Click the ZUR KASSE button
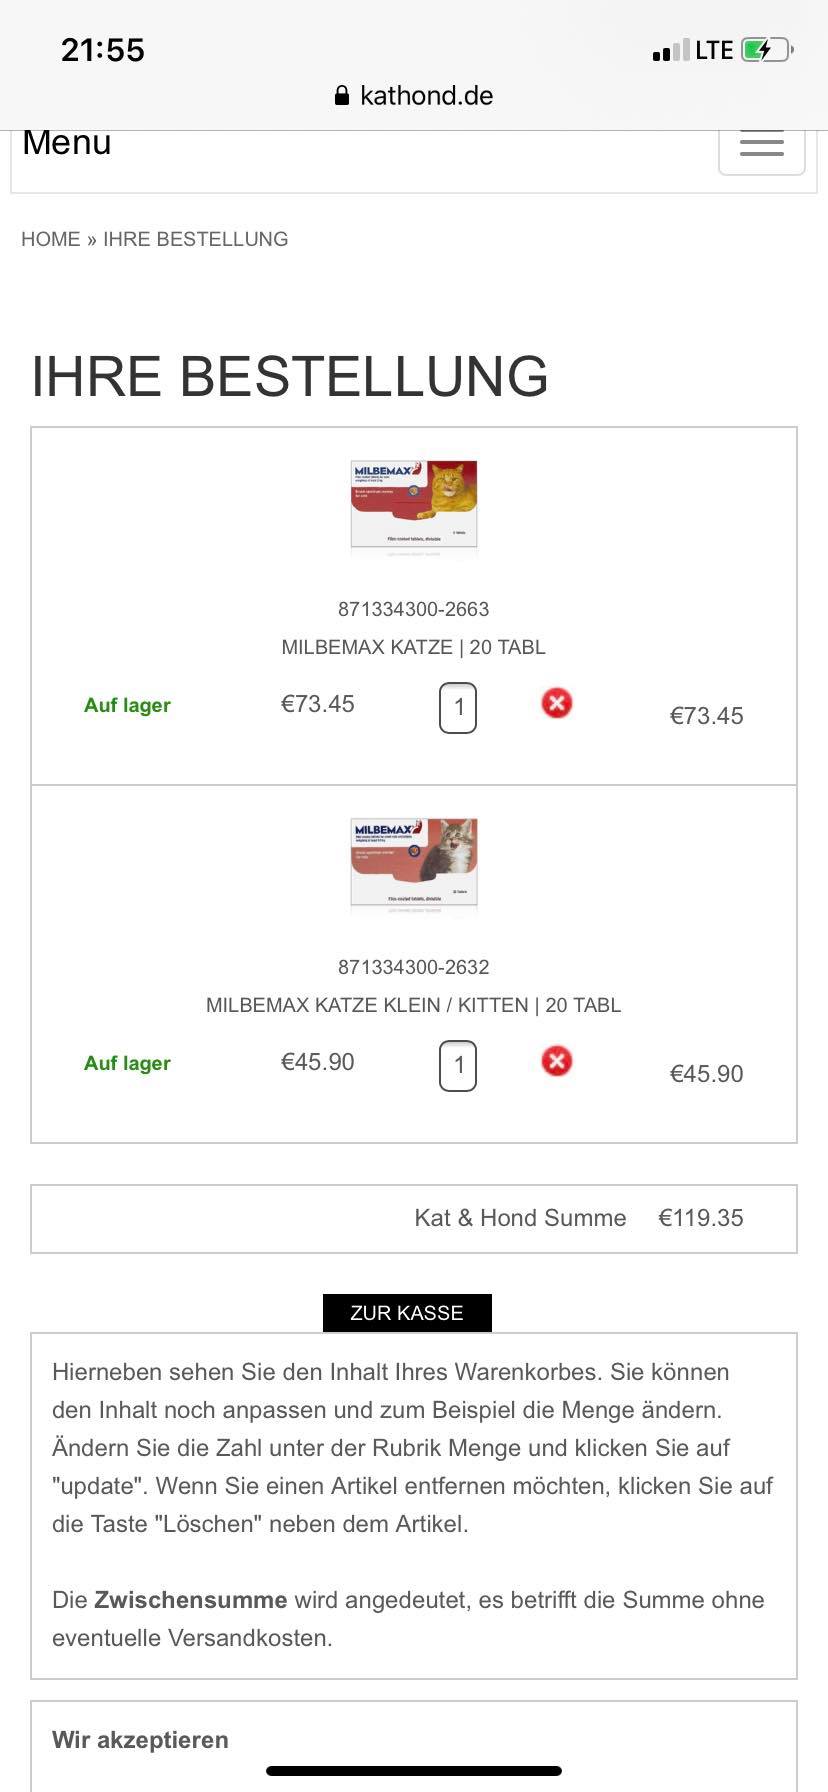Screen dimensions: 828x1792 pos(407,1313)
